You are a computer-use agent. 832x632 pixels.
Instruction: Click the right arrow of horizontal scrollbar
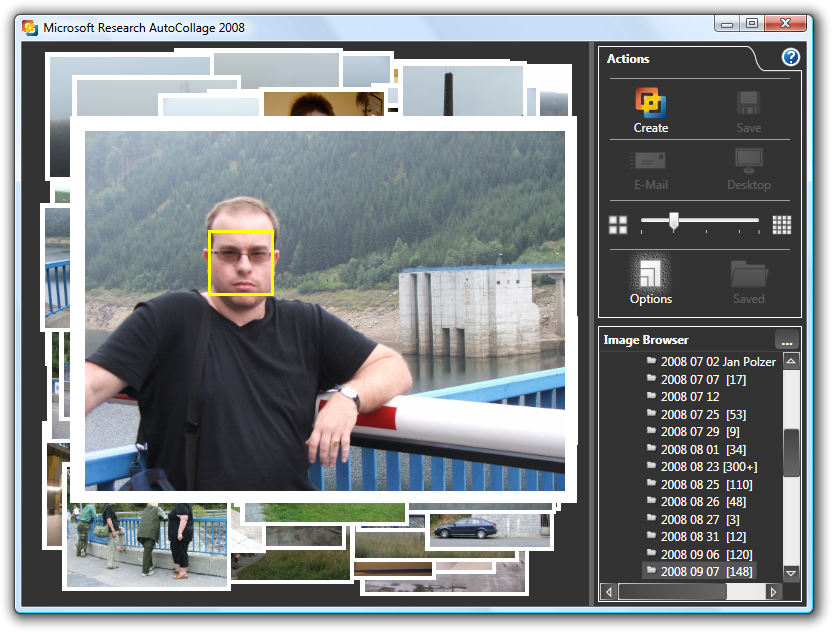coord(773,592)
